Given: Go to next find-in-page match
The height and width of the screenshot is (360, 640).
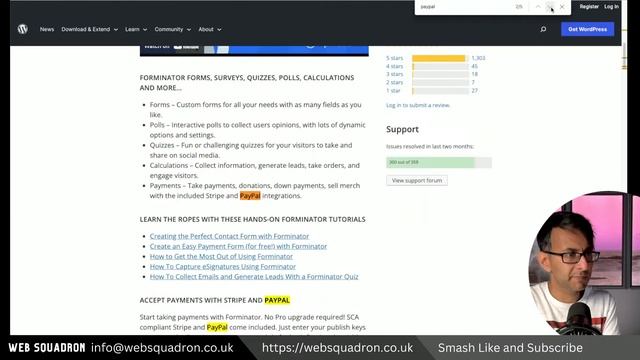Looking at the screenshot, I should coord(550,7).
